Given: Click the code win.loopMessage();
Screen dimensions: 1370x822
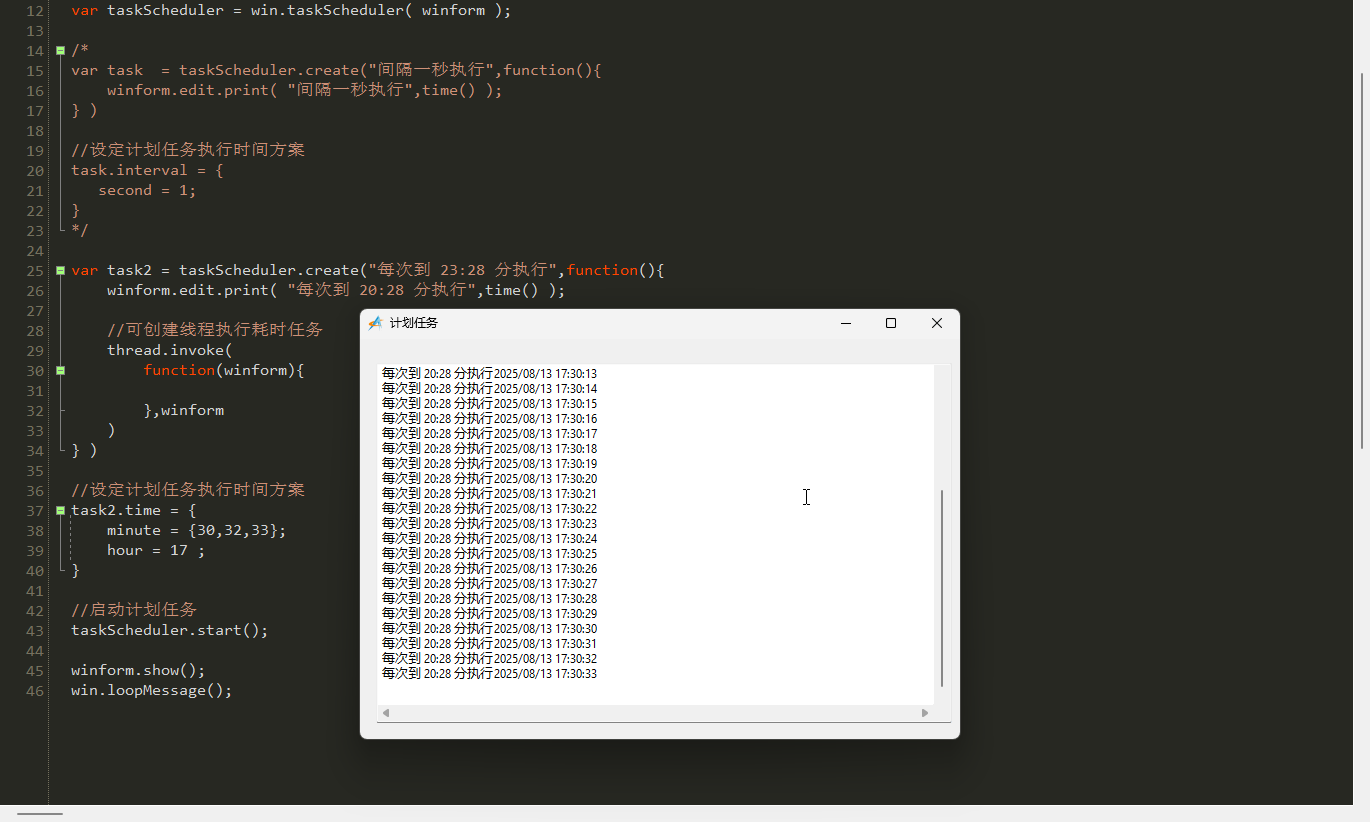Looking at the screenshot, I should tap(152, 690).
